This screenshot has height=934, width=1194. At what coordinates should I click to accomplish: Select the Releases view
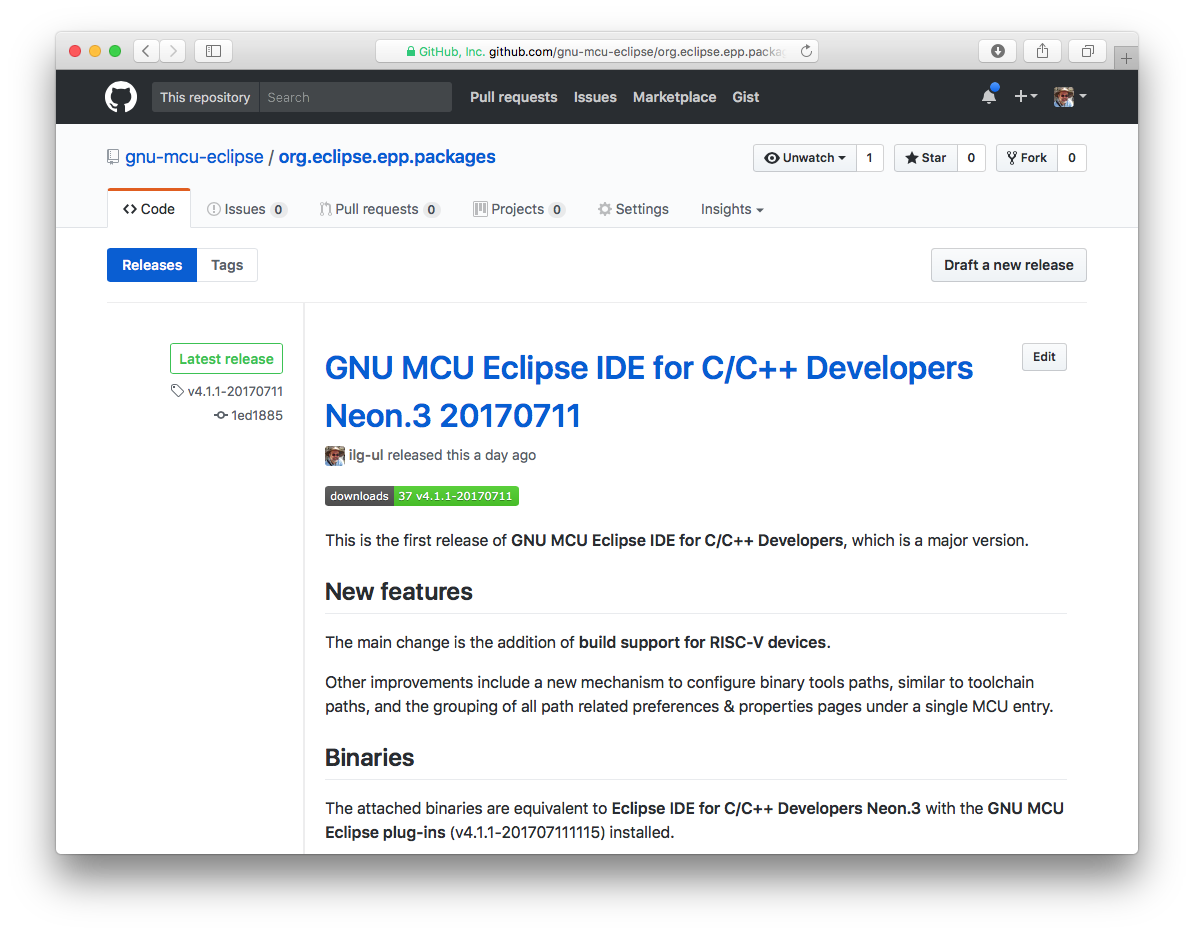tap(152, 265)
